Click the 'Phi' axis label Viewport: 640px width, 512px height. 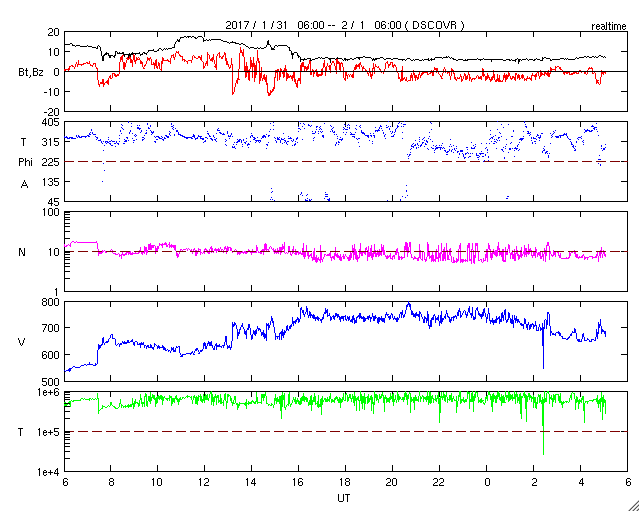pos(25,163)
